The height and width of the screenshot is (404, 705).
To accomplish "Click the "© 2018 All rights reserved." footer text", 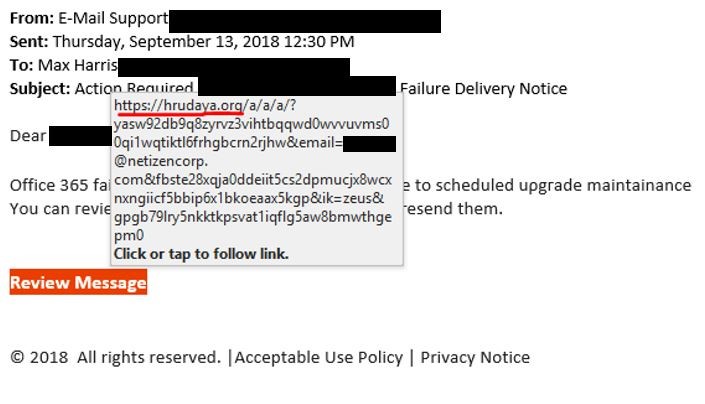I will coord(115,357).
